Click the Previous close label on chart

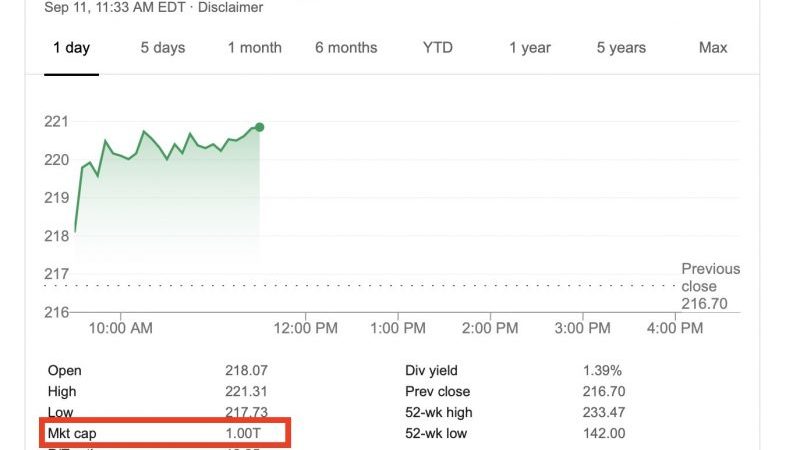(710, 277)
